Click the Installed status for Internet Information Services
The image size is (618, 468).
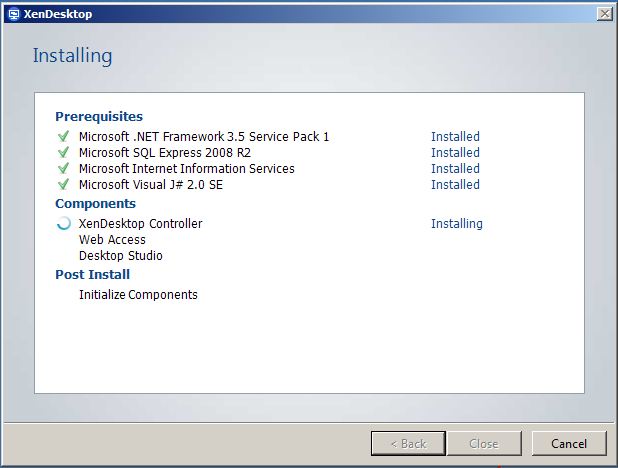(x=455, y=169)
